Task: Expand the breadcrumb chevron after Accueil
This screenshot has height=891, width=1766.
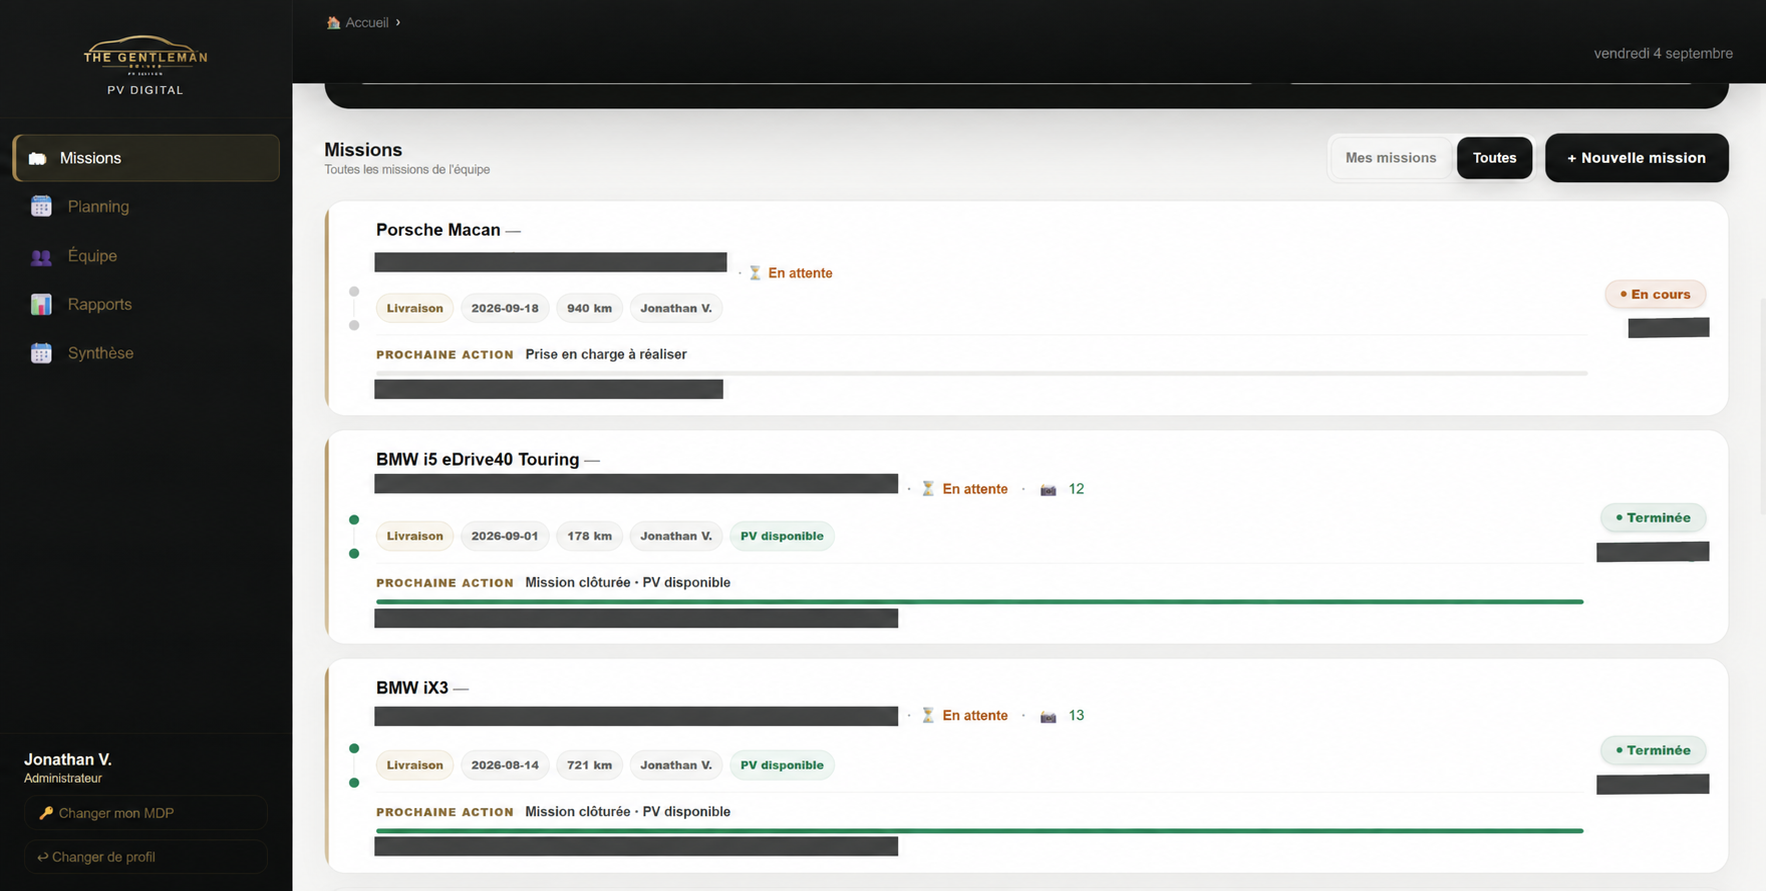Action: [398, 22]
